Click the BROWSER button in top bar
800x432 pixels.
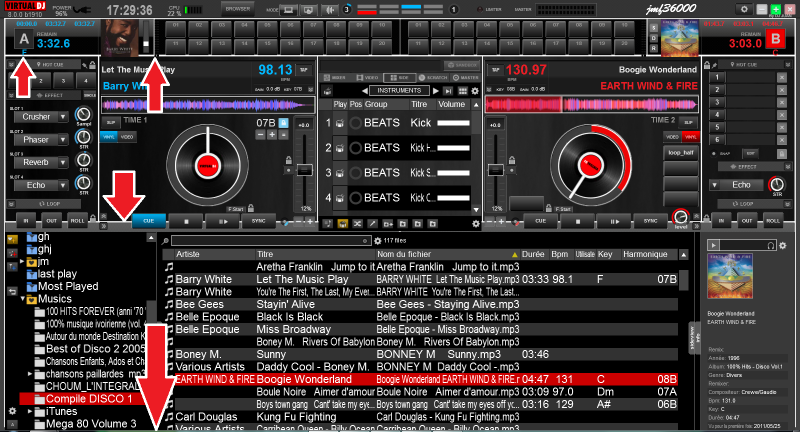[237, 9]
